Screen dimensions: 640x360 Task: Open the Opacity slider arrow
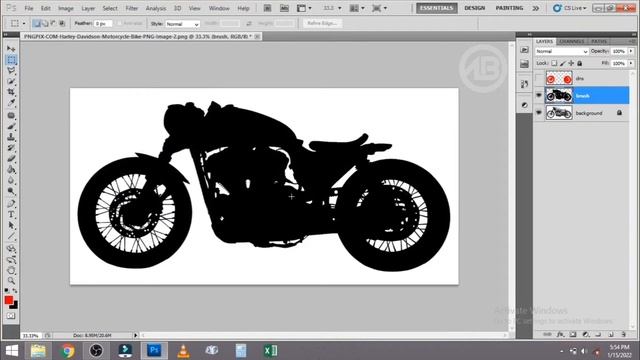631,51
